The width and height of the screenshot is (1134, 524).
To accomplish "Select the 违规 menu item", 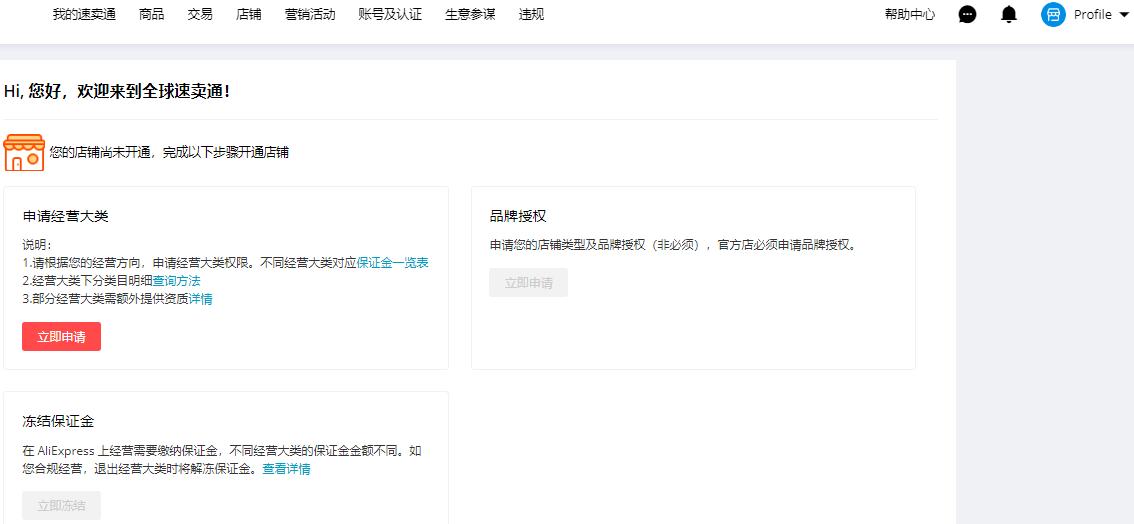I will 532,14.
